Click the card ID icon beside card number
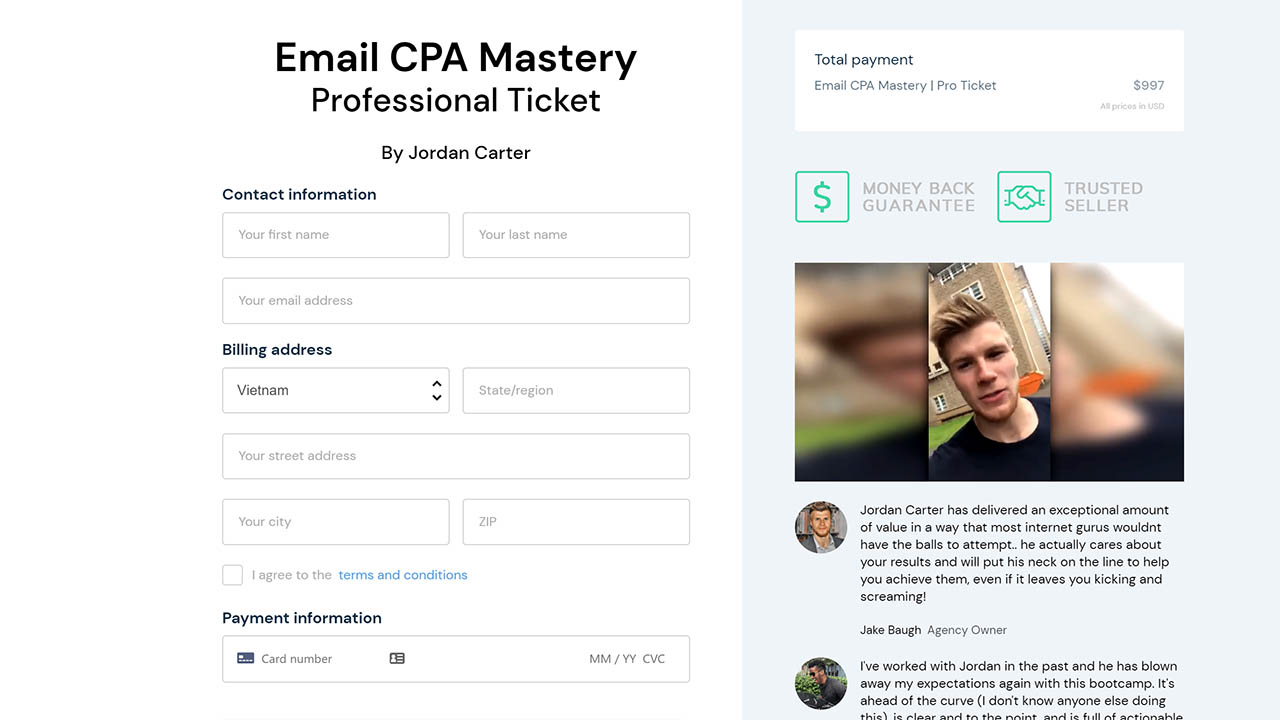1280x720 pixels. (x=397, y=658)
